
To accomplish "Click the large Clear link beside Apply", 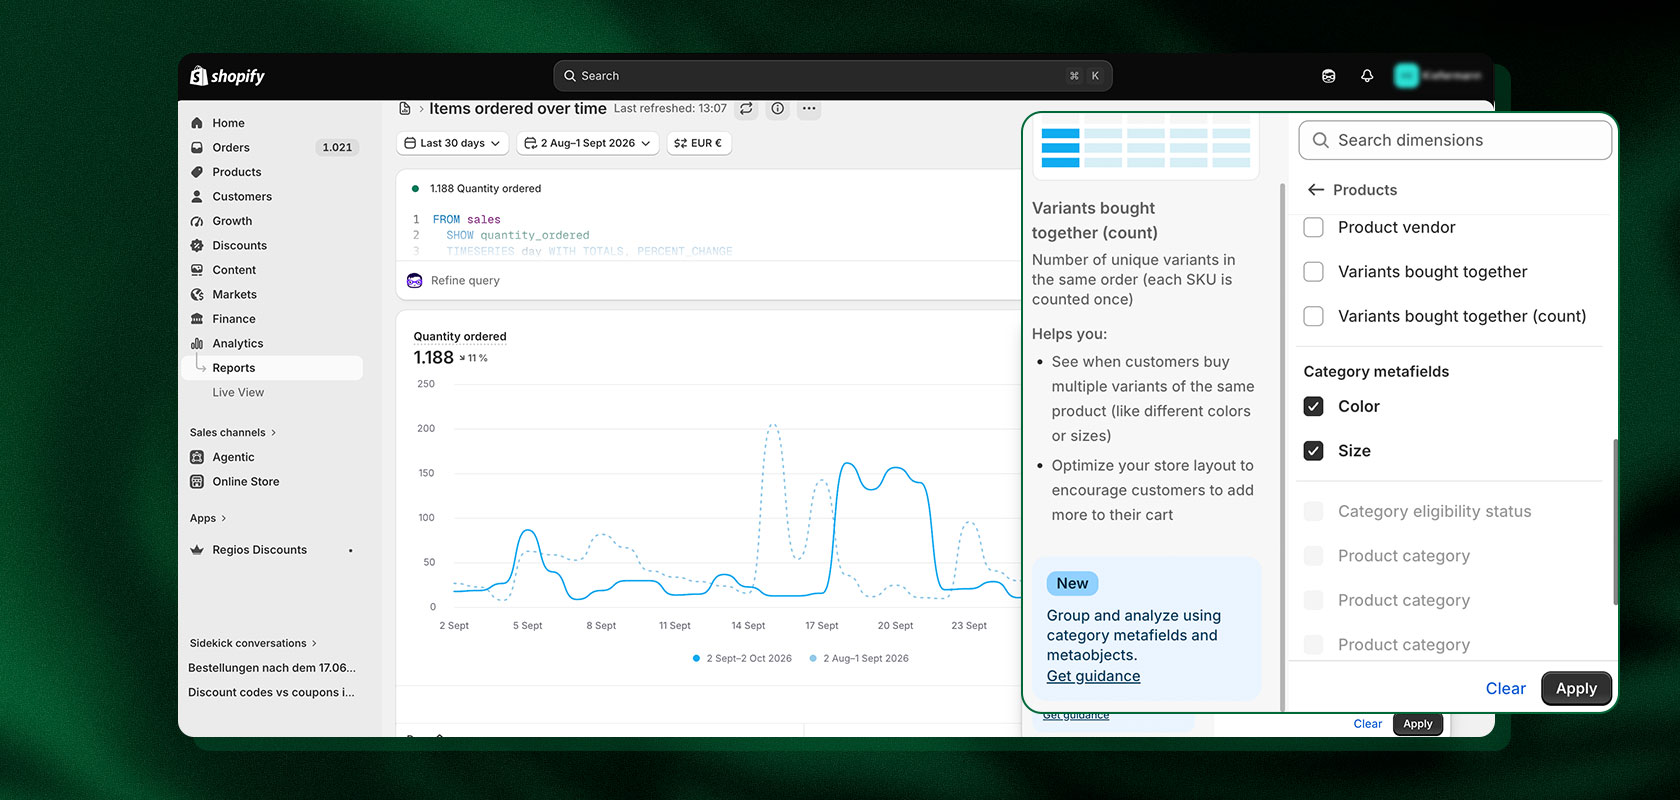I will pyautogui.click(x=1505, y=689).
